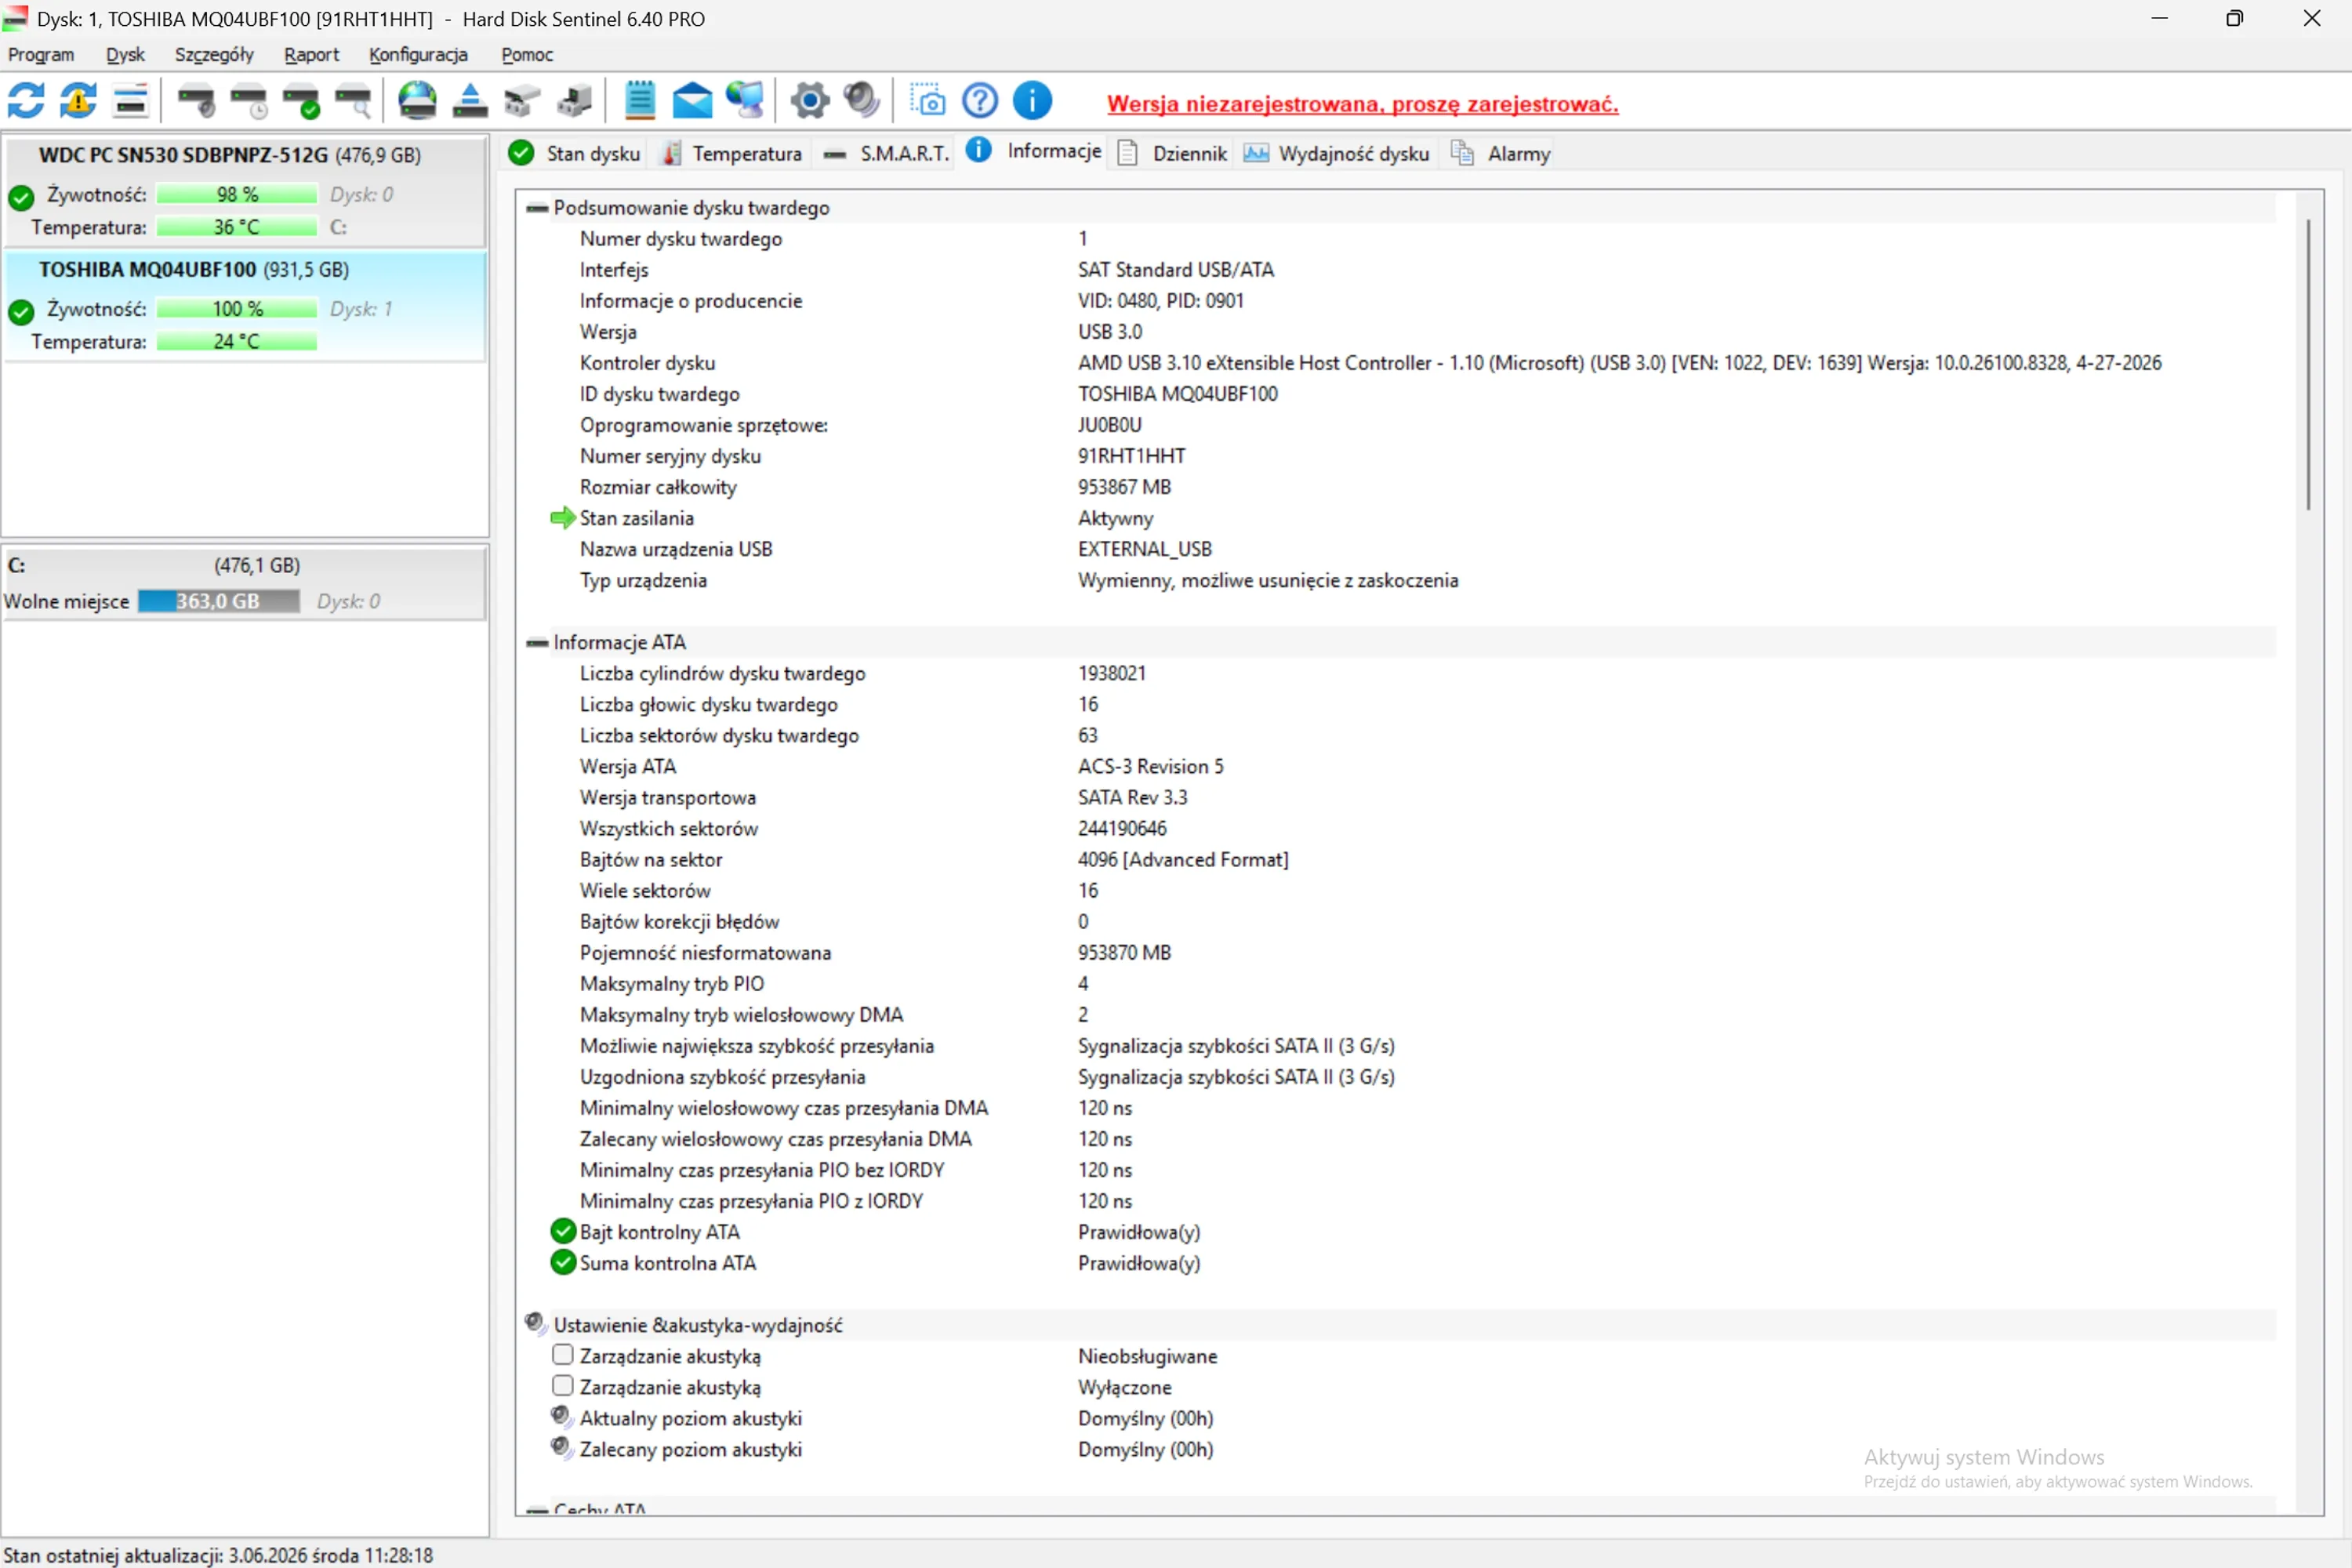
Task: Click green check icon beside Suma kontrolna ATA
Action: pyautogui.click(x=563, y=1262)
